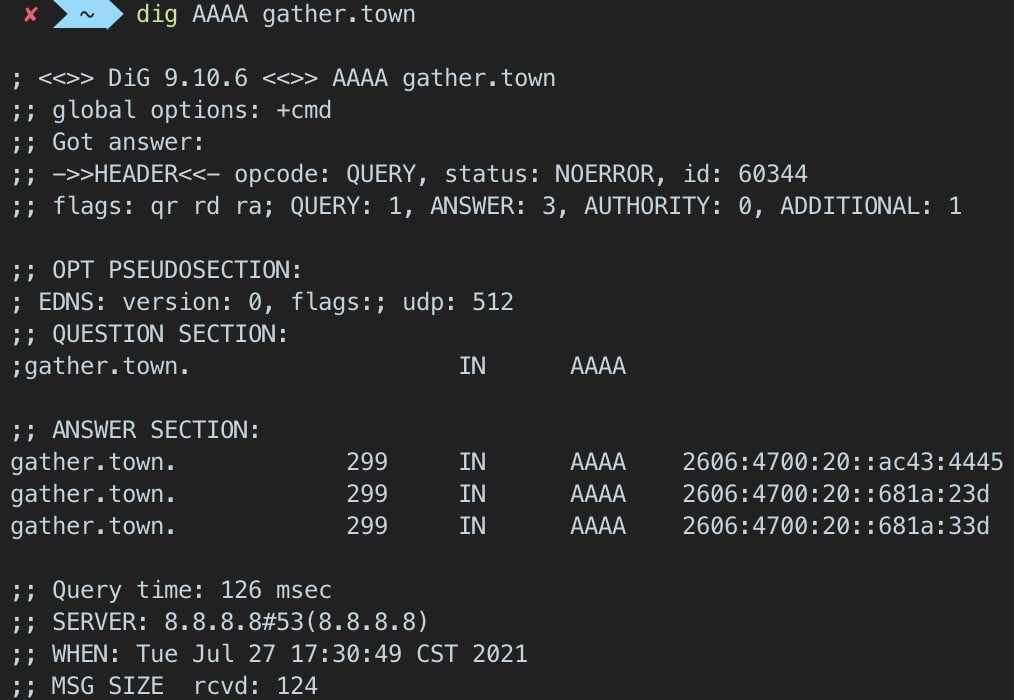
Task: Click the red X error status icon
Action: pos(30,14)
